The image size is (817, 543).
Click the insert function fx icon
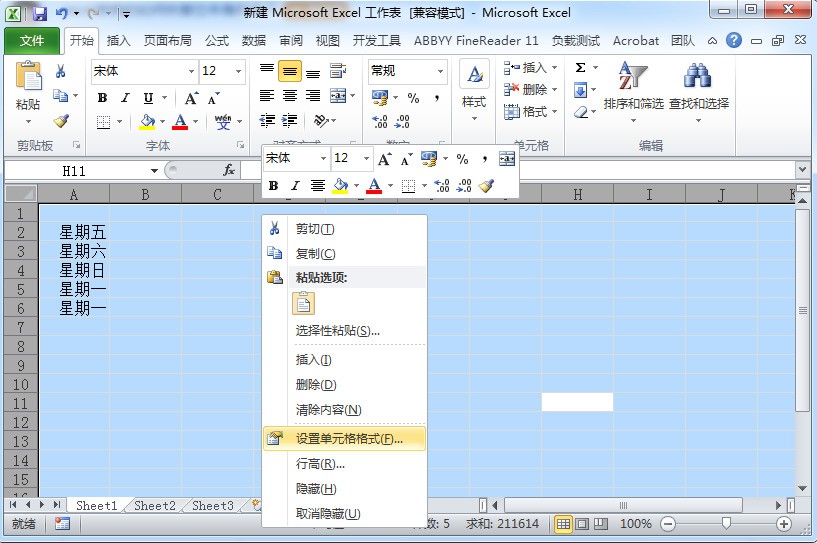point(228,170)
